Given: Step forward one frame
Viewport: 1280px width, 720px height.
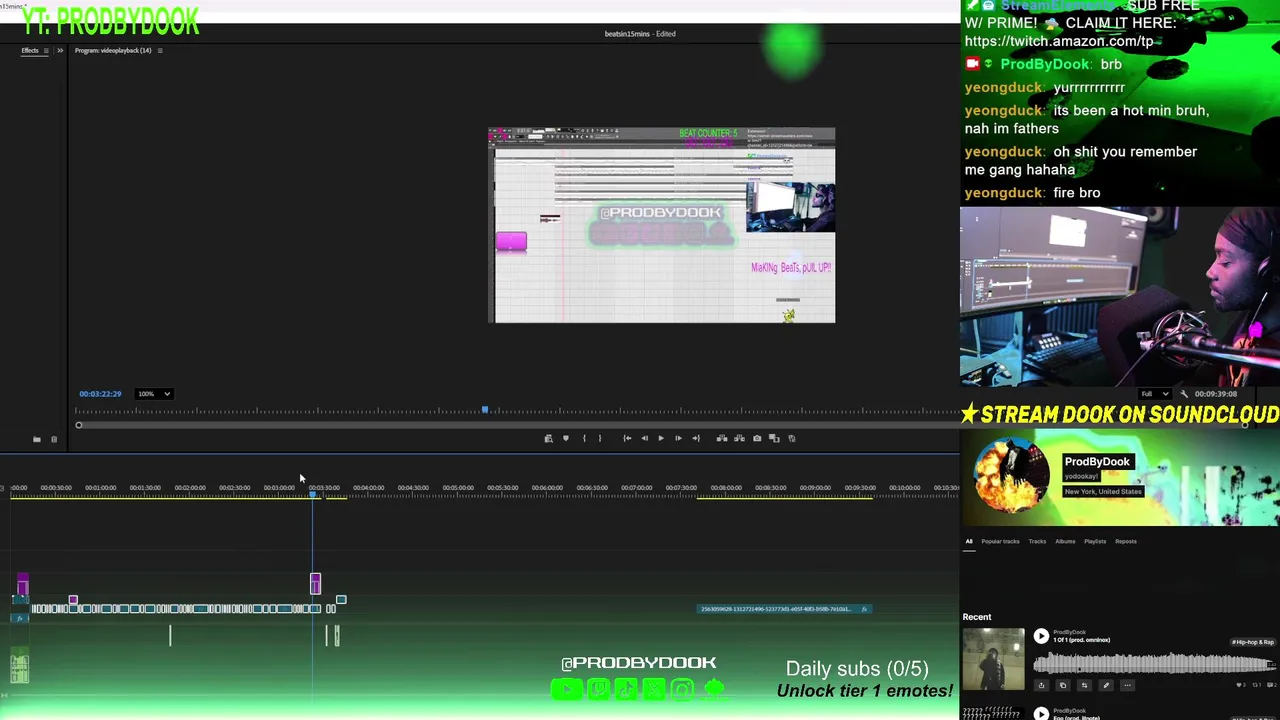Looking at the screenshot, I should coord(678,438).
